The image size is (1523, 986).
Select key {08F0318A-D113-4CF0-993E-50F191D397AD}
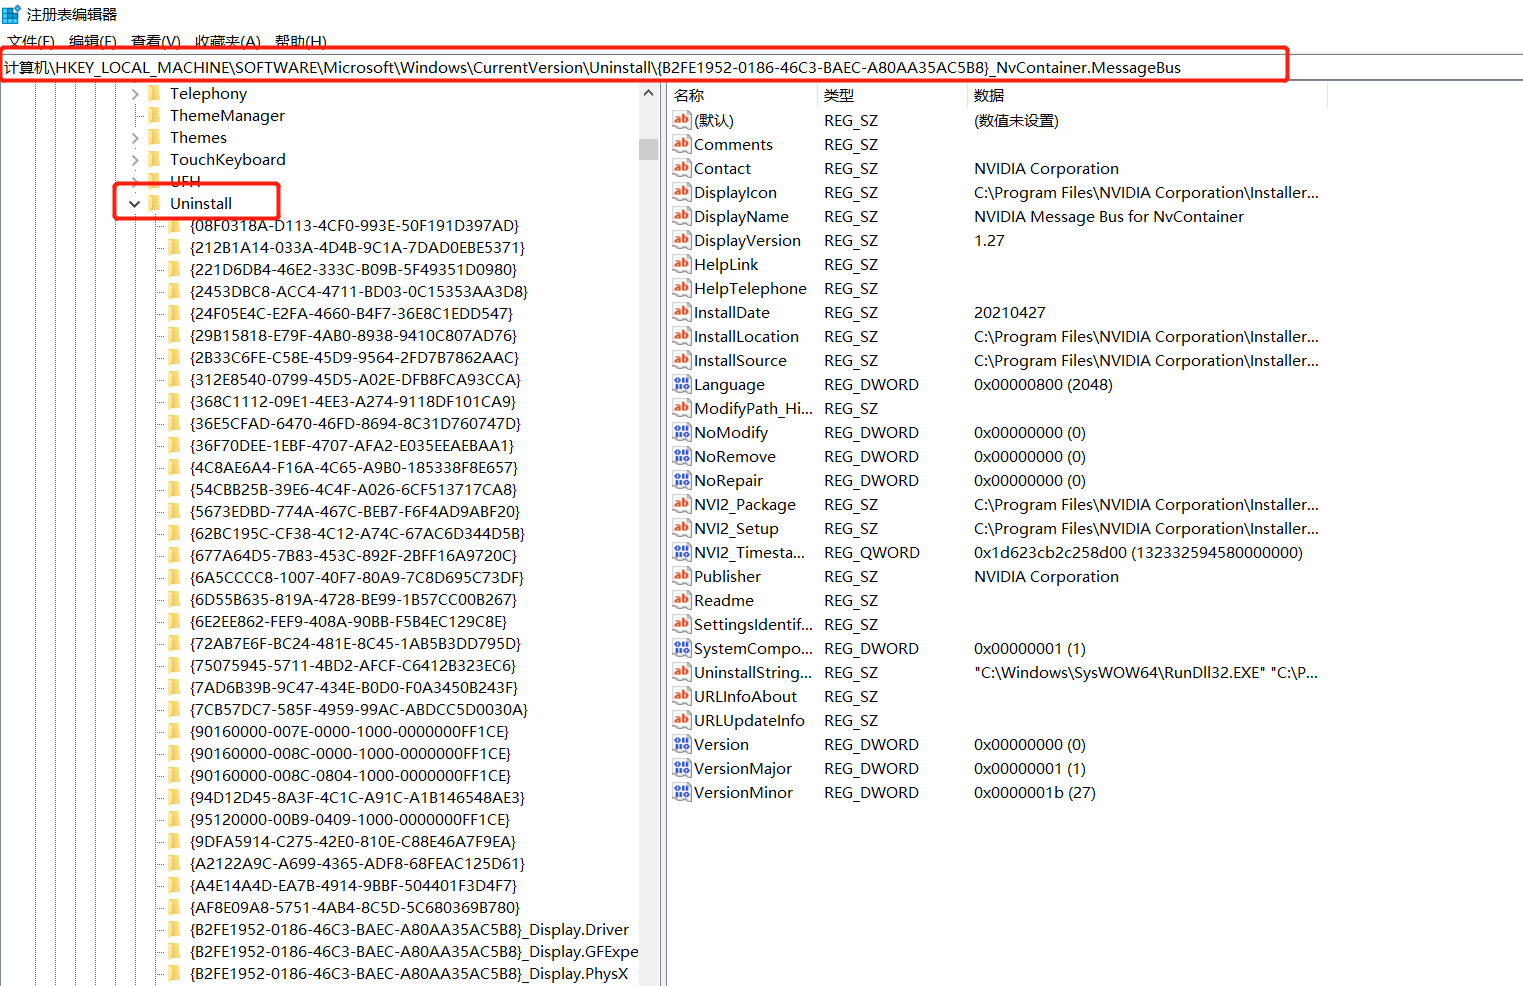pos(354,225)
